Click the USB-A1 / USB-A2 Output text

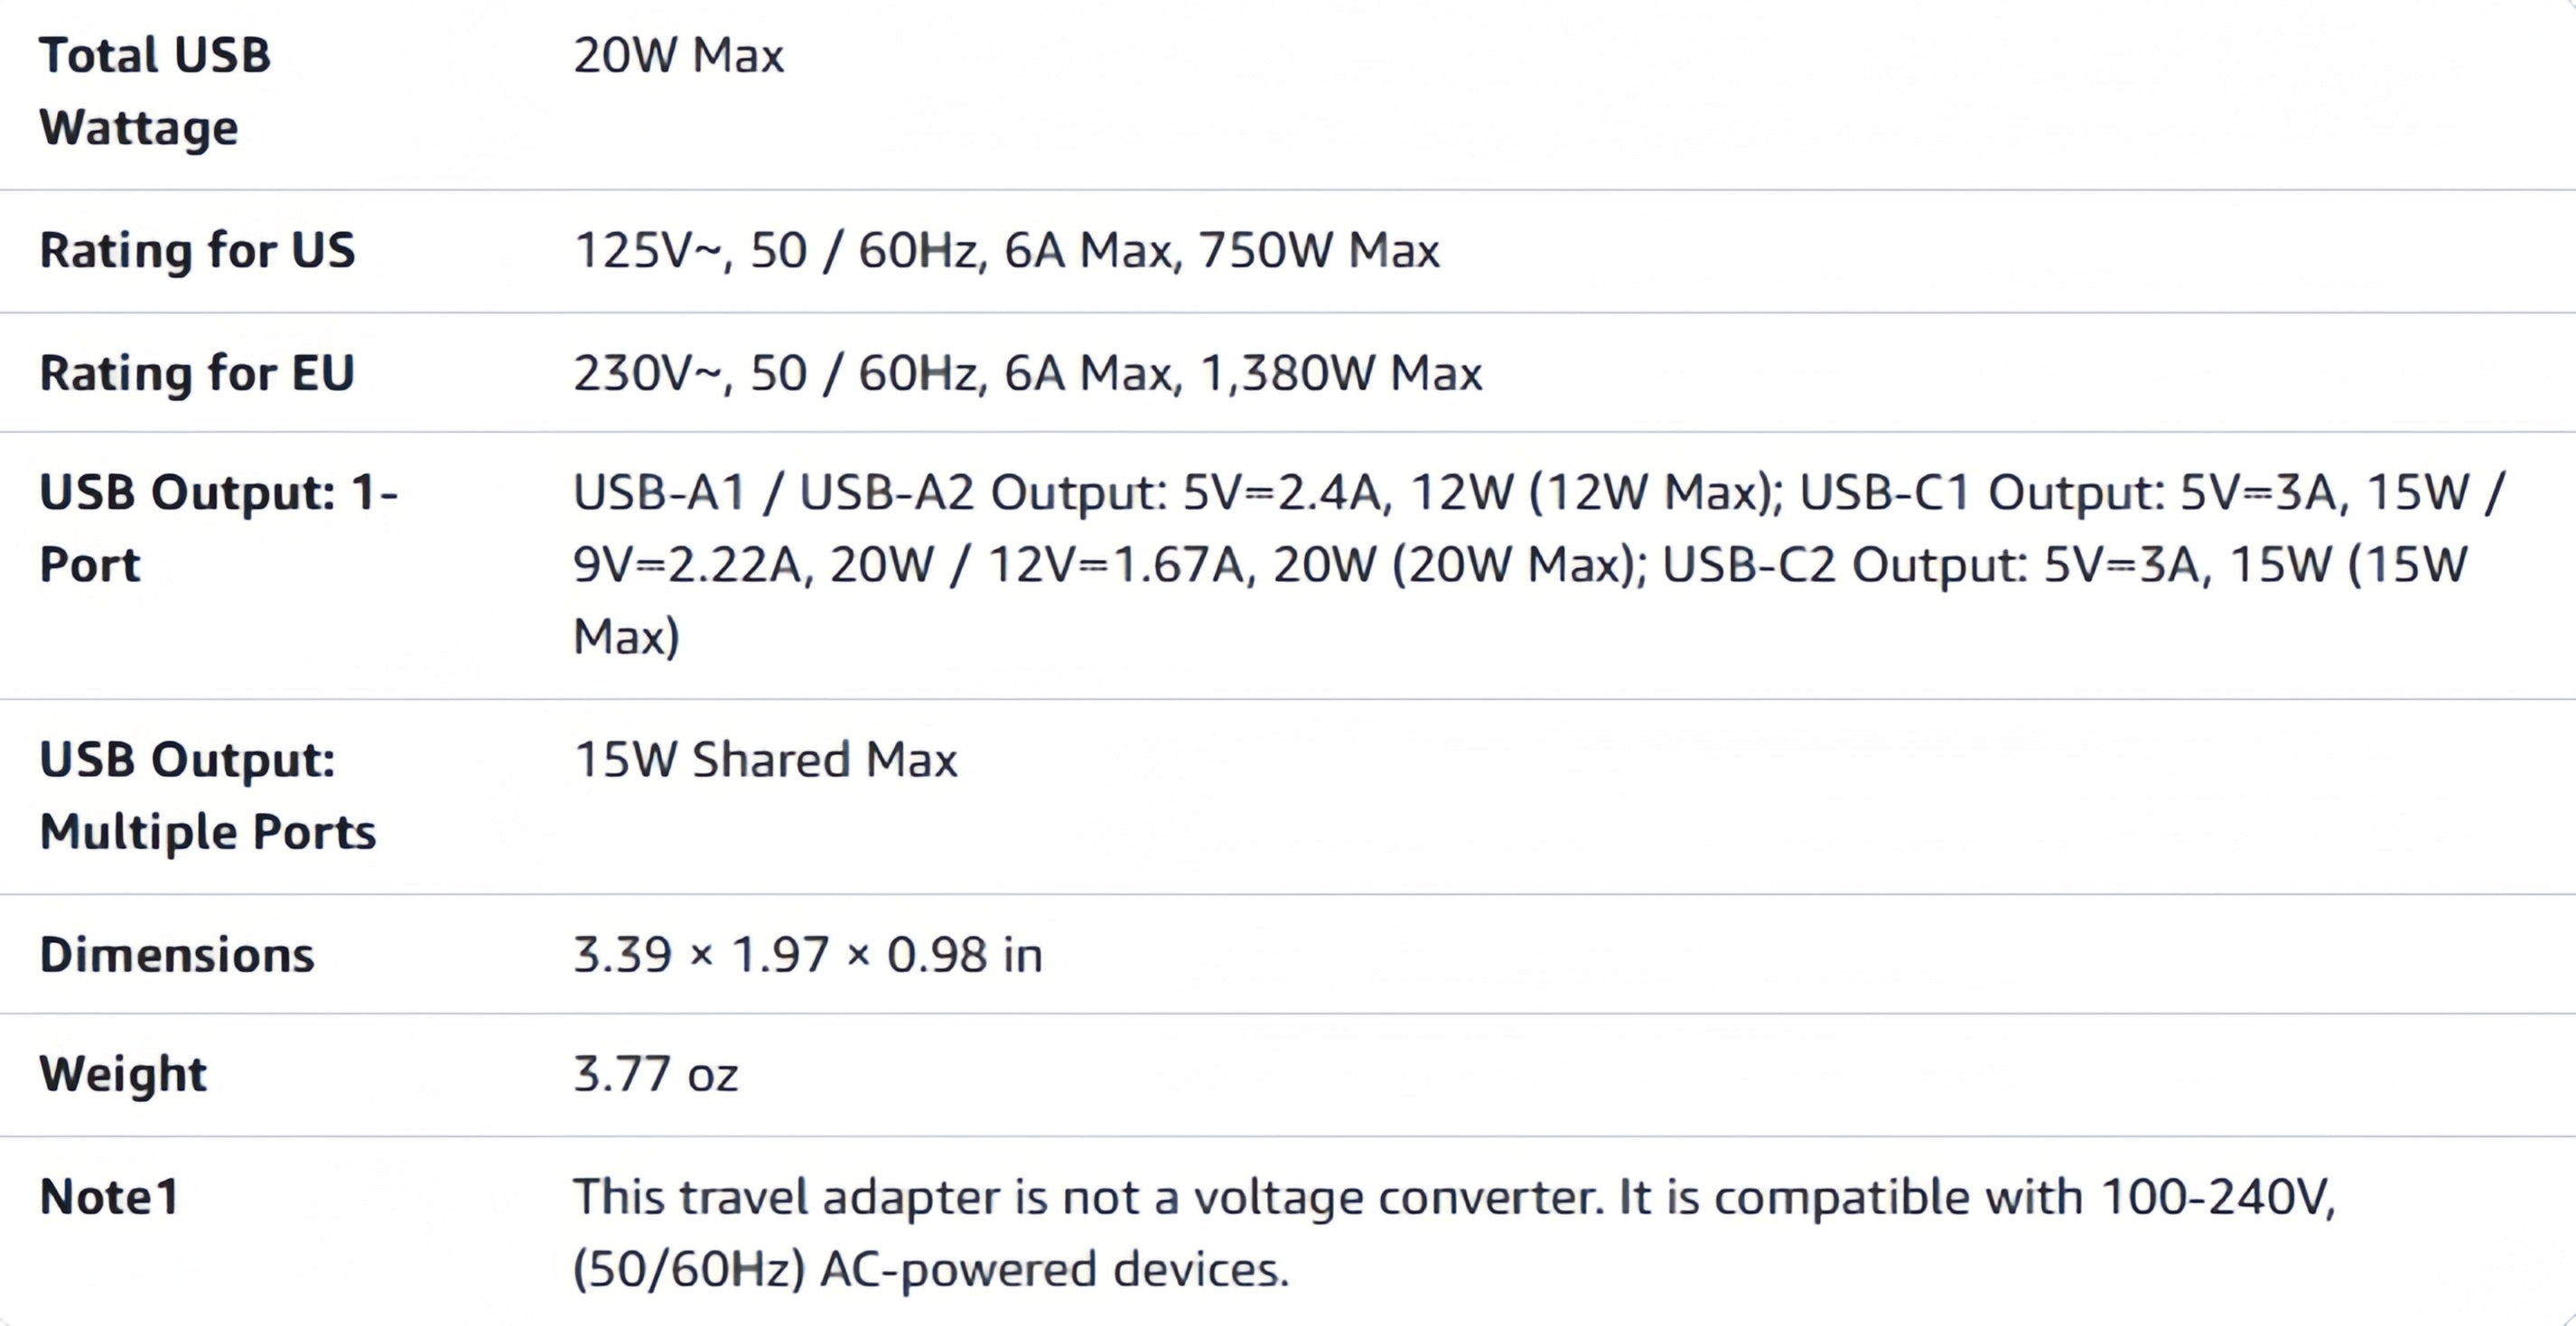pos(870,492)
